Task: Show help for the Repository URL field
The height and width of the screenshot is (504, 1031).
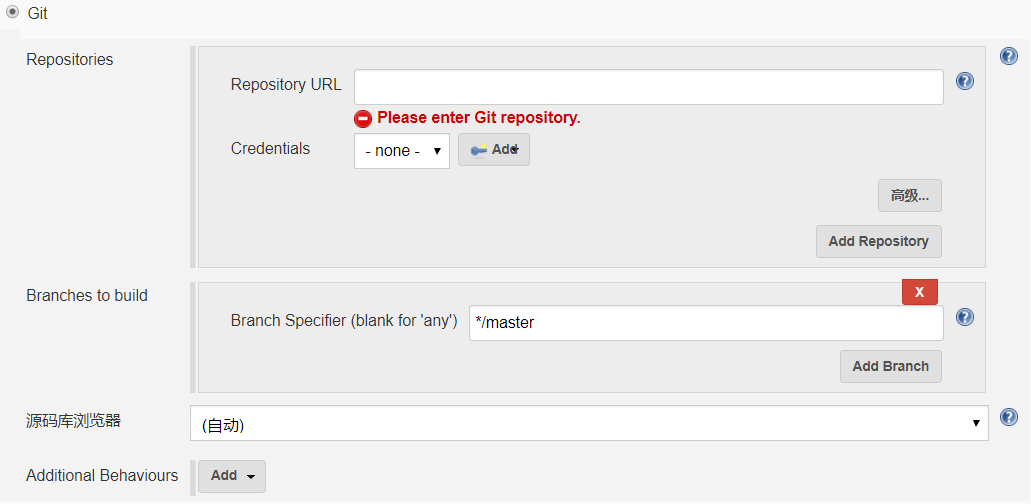Action: pyautogui.click(x=965, y=81)
